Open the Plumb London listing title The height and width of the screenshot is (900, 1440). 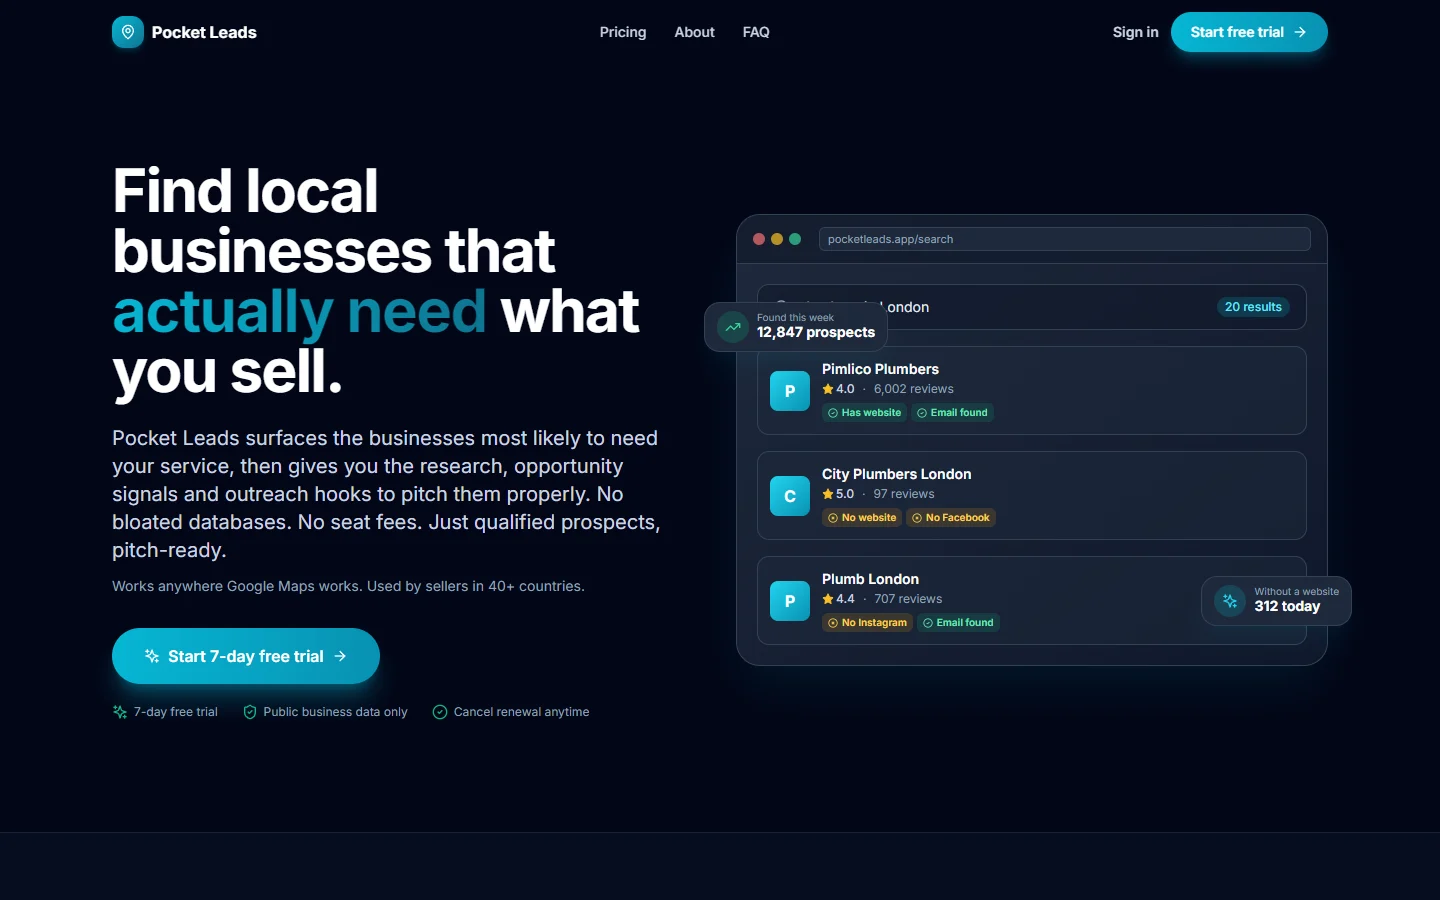(870, 579)
